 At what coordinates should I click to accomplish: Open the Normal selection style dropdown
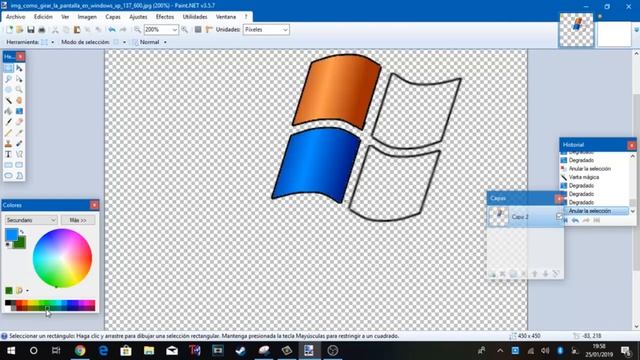[165, 42]
